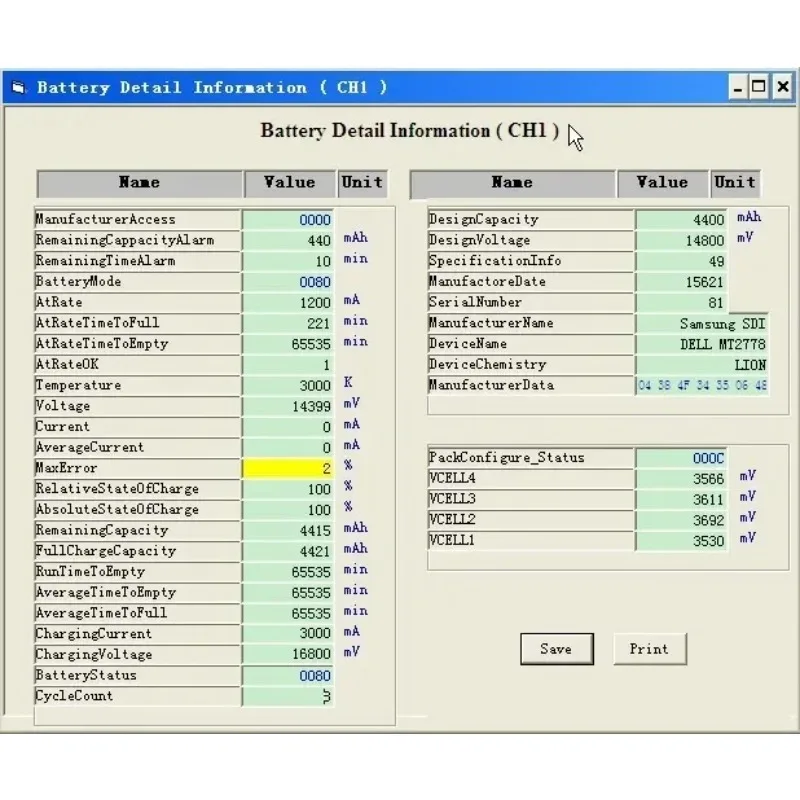Click the VCELL2 value 3692
The width and height of the screenshot is (800, 800).
682,520
